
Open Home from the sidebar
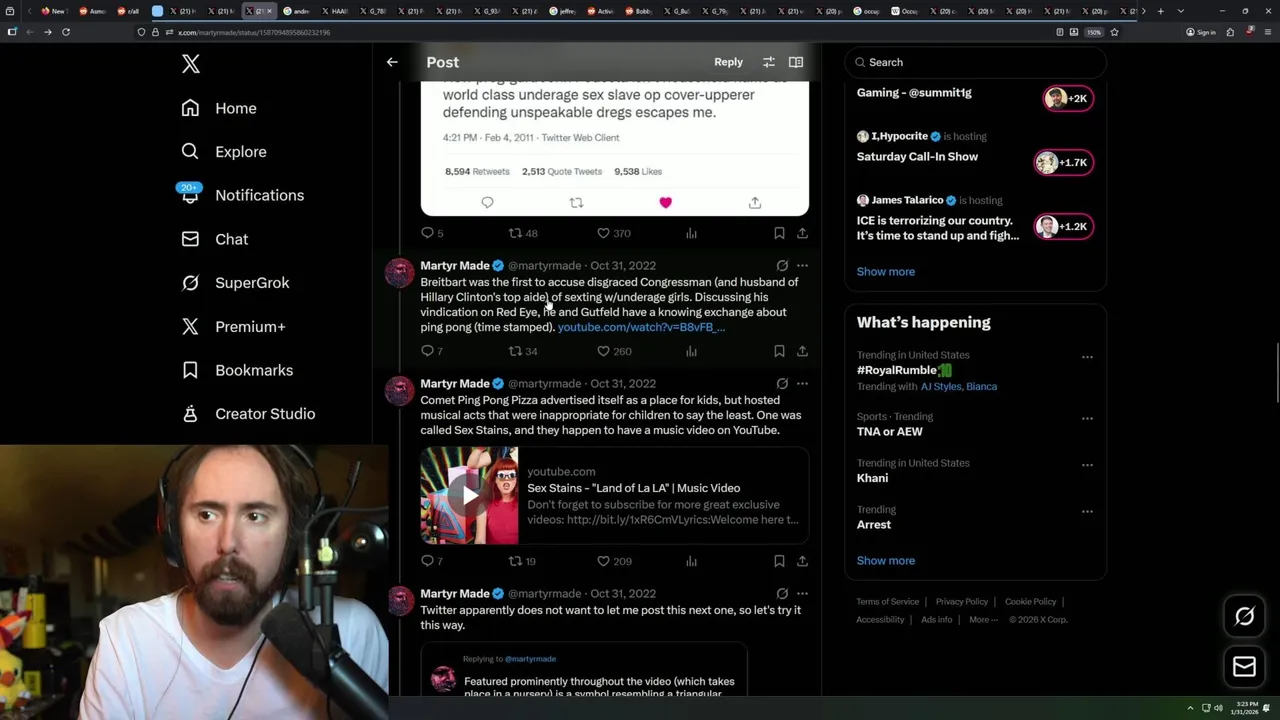tap(219, 108)
